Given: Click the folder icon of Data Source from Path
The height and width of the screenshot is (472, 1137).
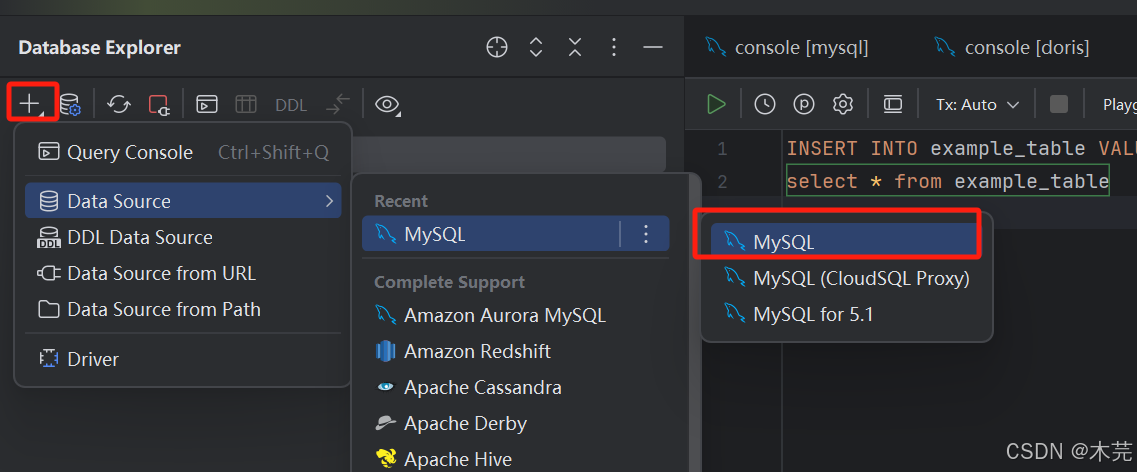Looking at the screenshot, I should (49, 310).
